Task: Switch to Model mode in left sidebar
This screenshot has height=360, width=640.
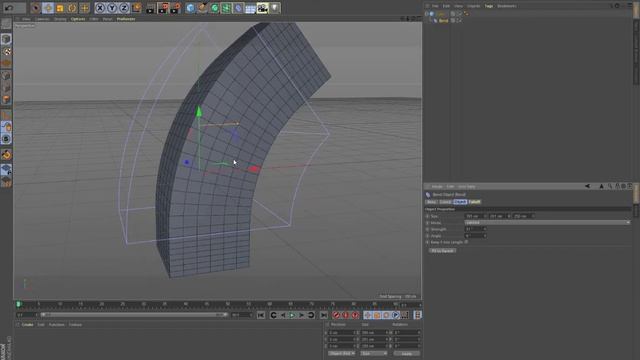Action: coord(6,39)
